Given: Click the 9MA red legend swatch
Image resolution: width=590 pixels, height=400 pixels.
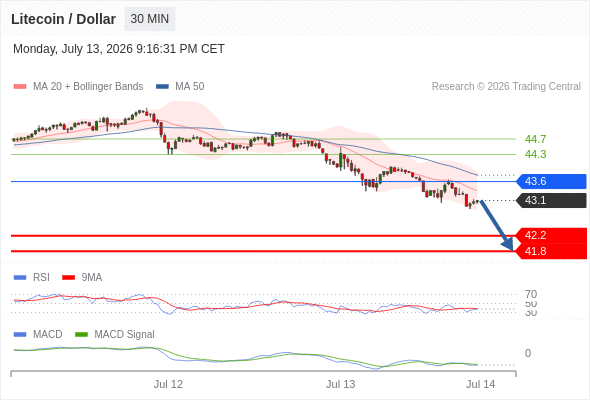Looking at the screenshot, I should click(x=68, y=278).
